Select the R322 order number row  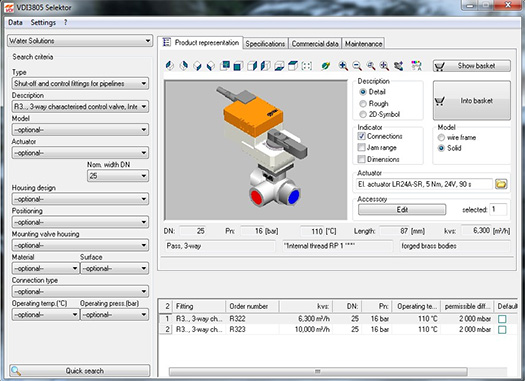[x=338, y=319]
